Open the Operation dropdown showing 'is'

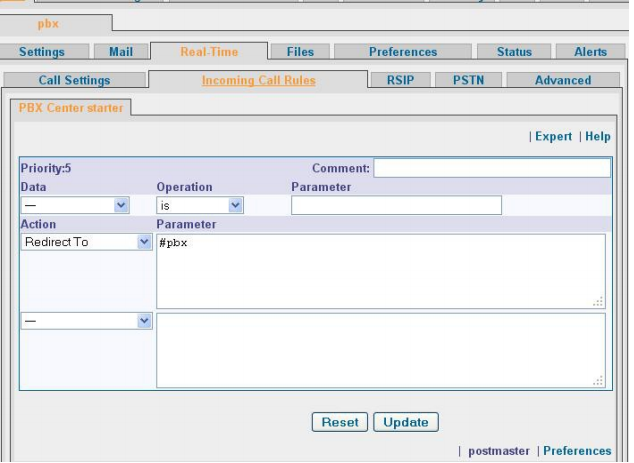pos(200,205)
